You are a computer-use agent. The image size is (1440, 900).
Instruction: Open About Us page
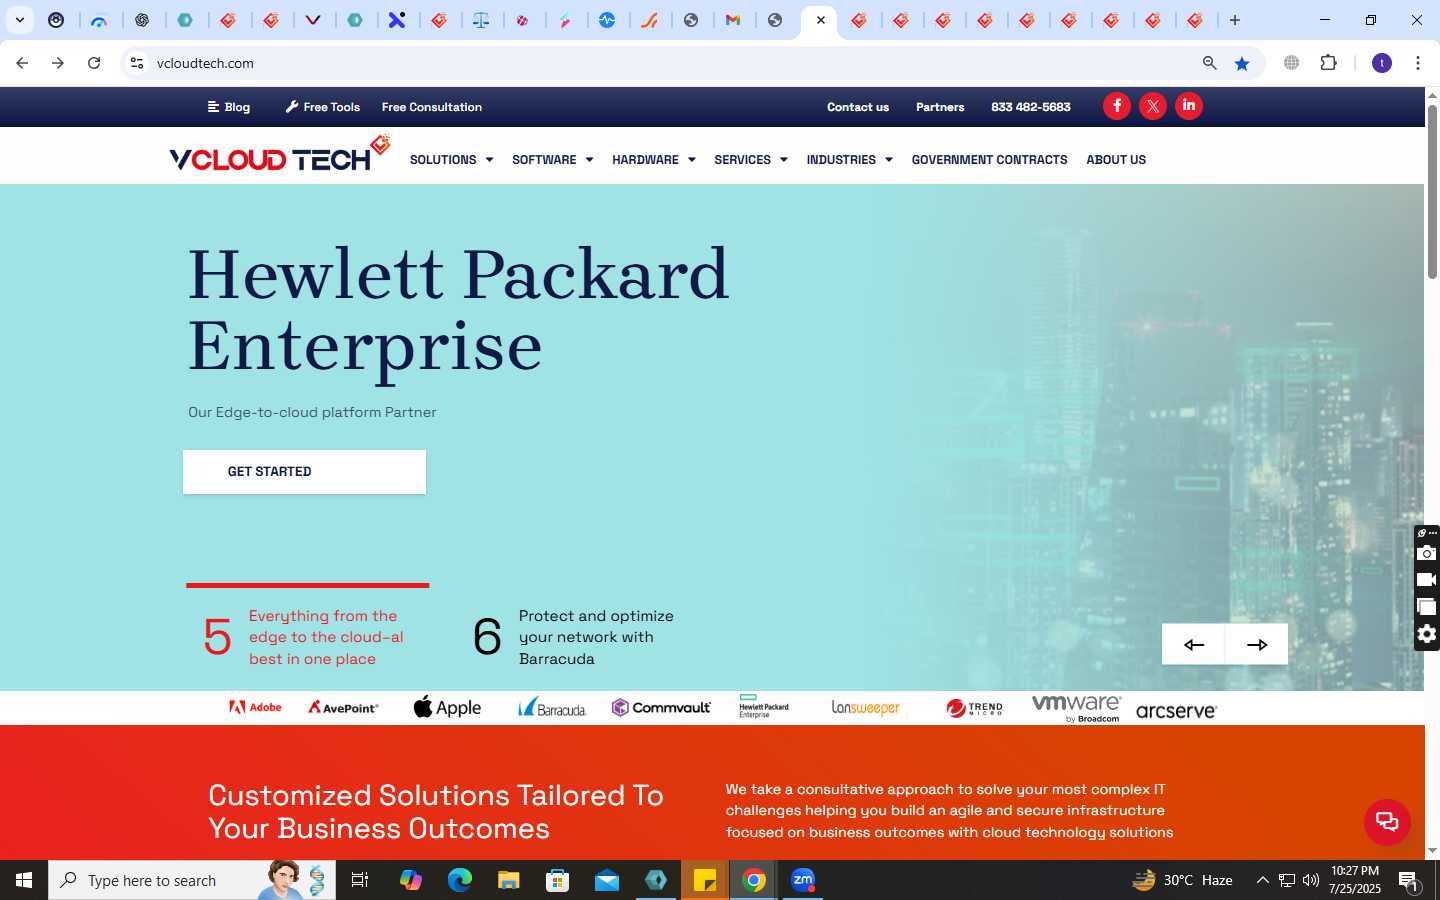pos(1116,159)
